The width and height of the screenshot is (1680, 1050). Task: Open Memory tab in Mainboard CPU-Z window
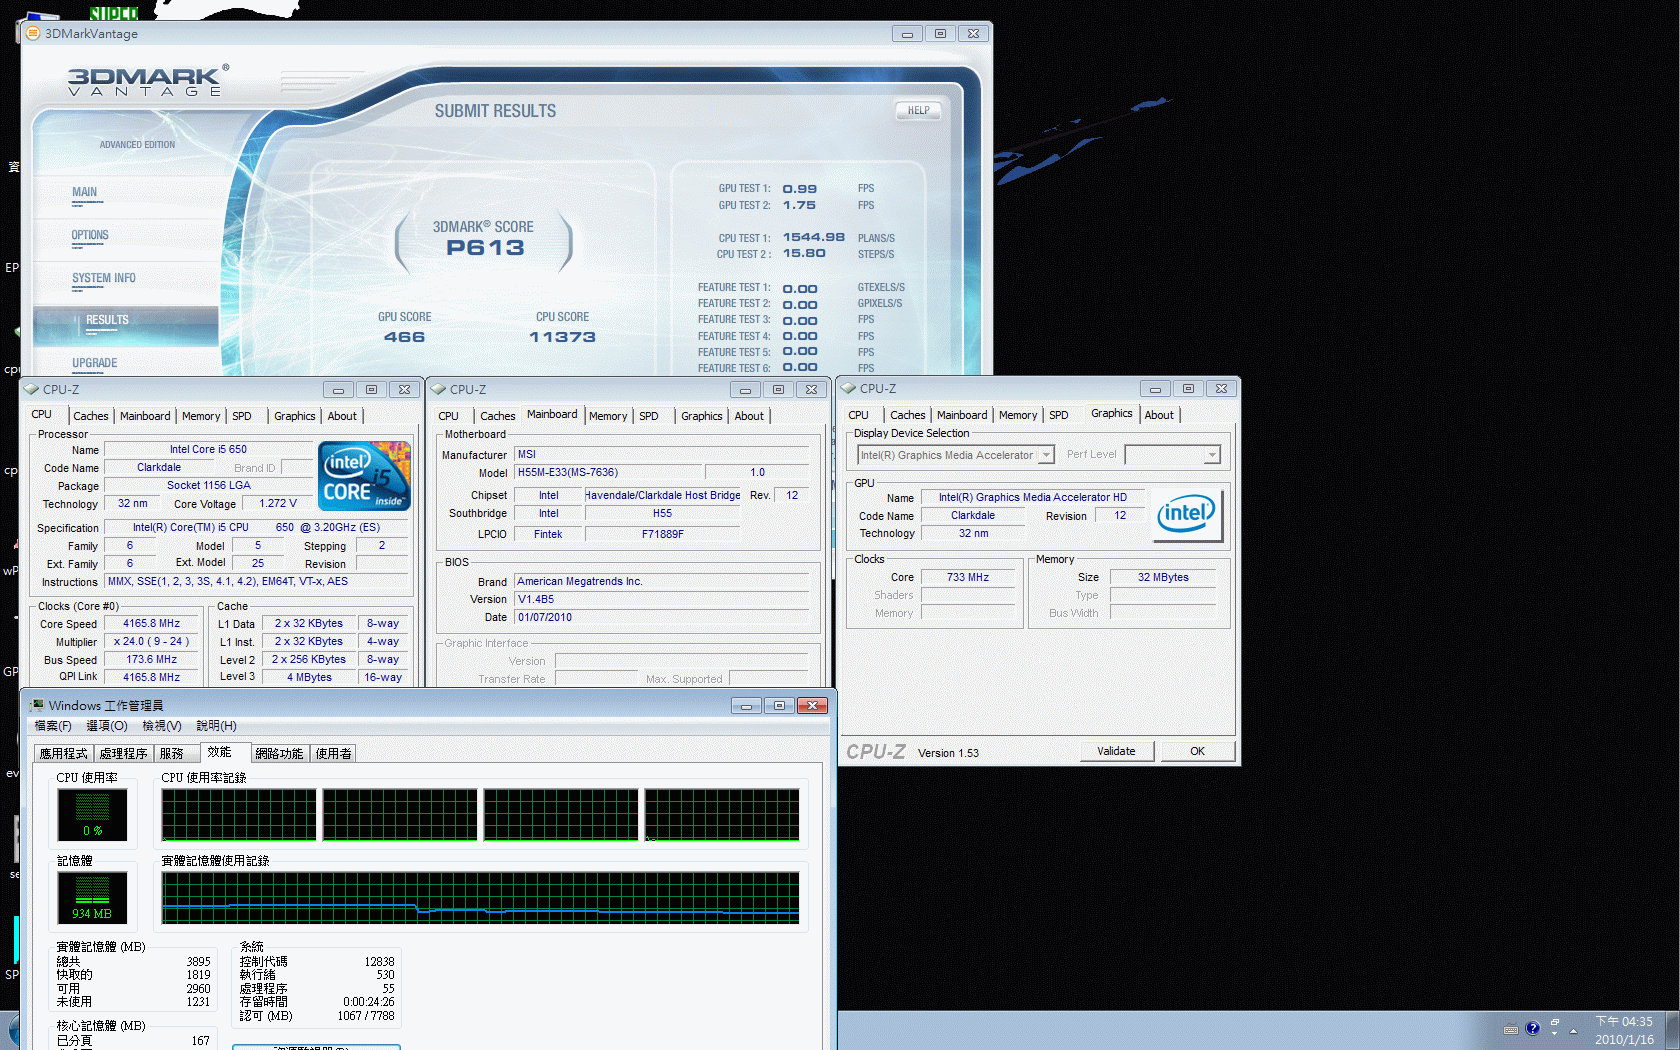608,416
